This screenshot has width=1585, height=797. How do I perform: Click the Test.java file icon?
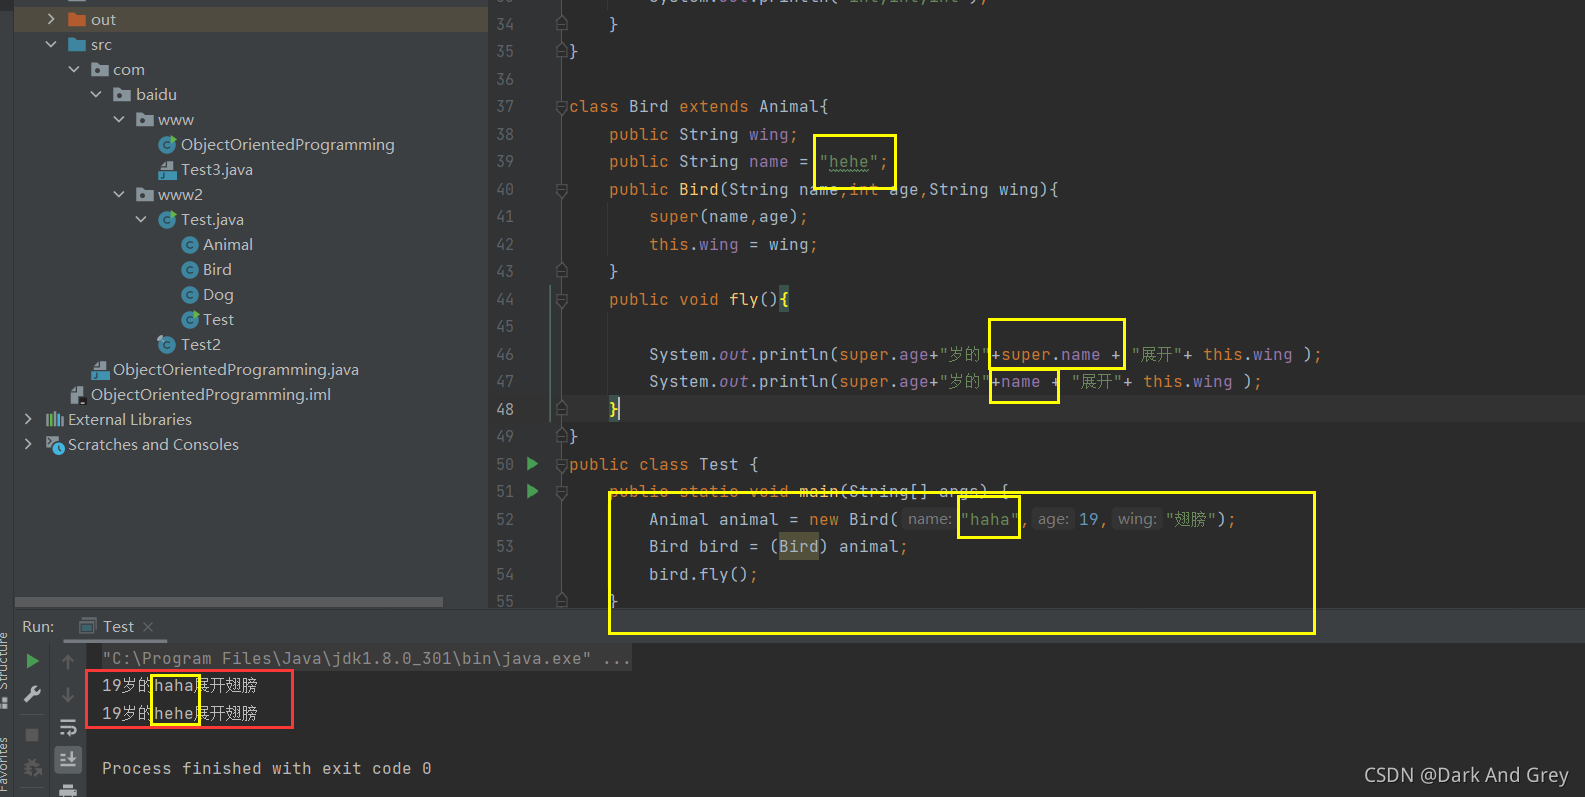(168, 219)
